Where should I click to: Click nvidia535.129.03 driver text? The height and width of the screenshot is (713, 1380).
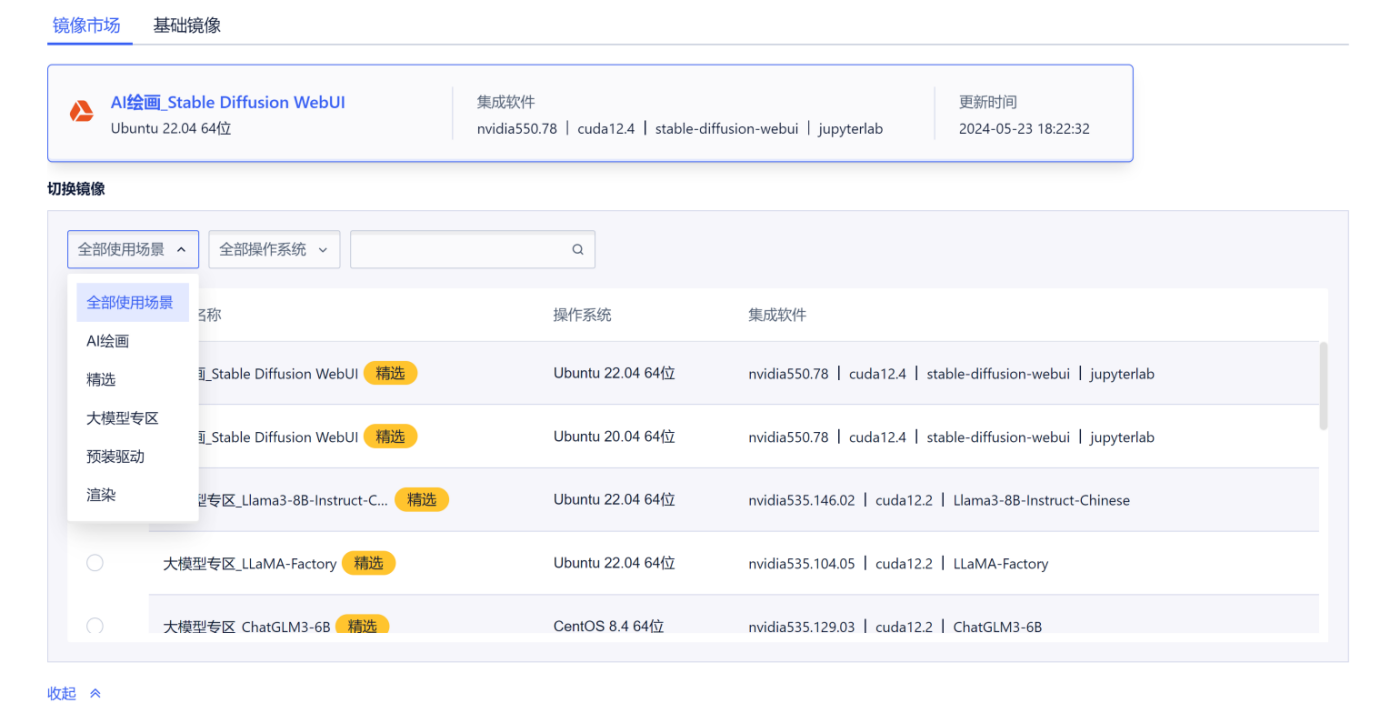802,627
